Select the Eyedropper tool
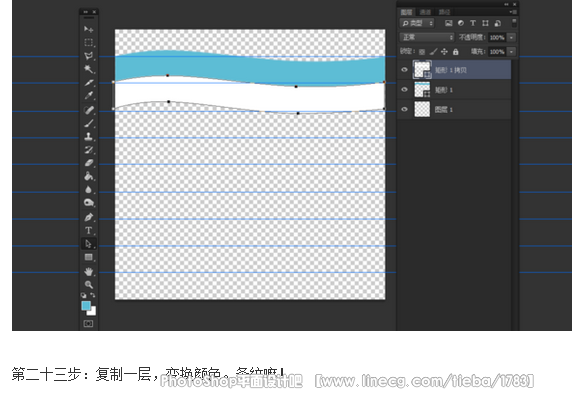 pyautogui.click(x=88, y=96)
